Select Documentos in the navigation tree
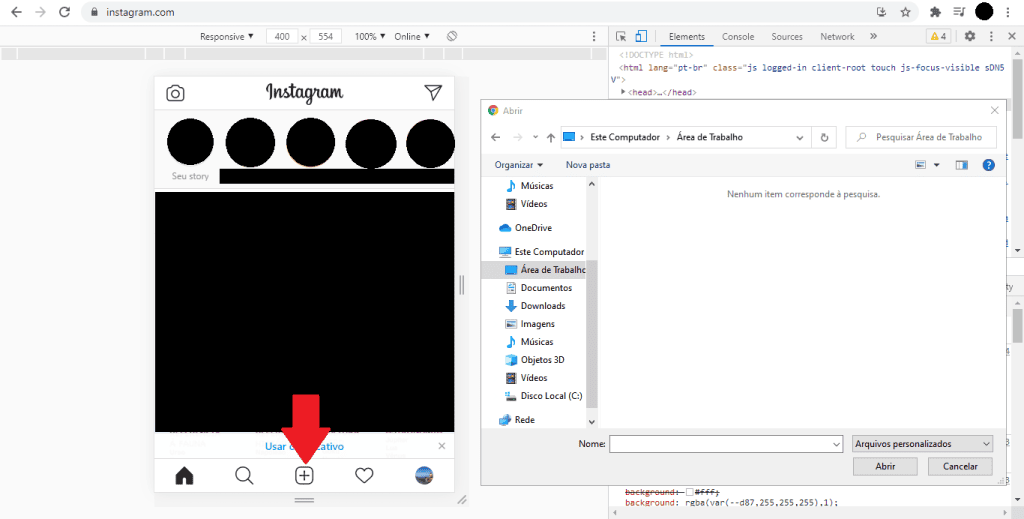Viewport: 1024px width, 519px height. coord(539,288)
